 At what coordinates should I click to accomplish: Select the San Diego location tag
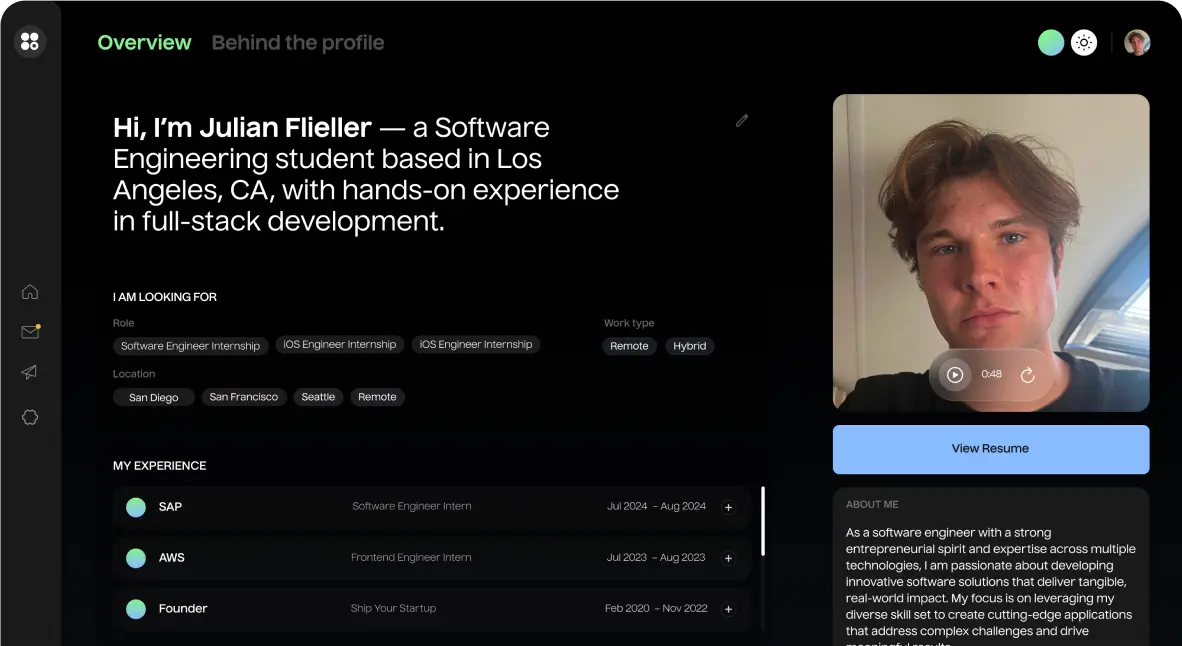pyautogui.click(x=153, y=397)
